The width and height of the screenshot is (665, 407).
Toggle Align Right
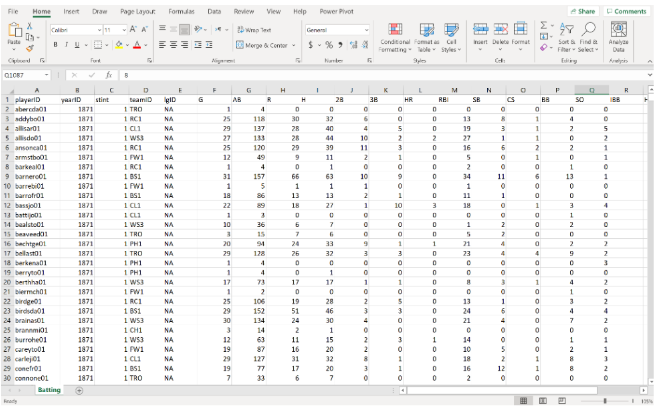click(x=184, y=45)
